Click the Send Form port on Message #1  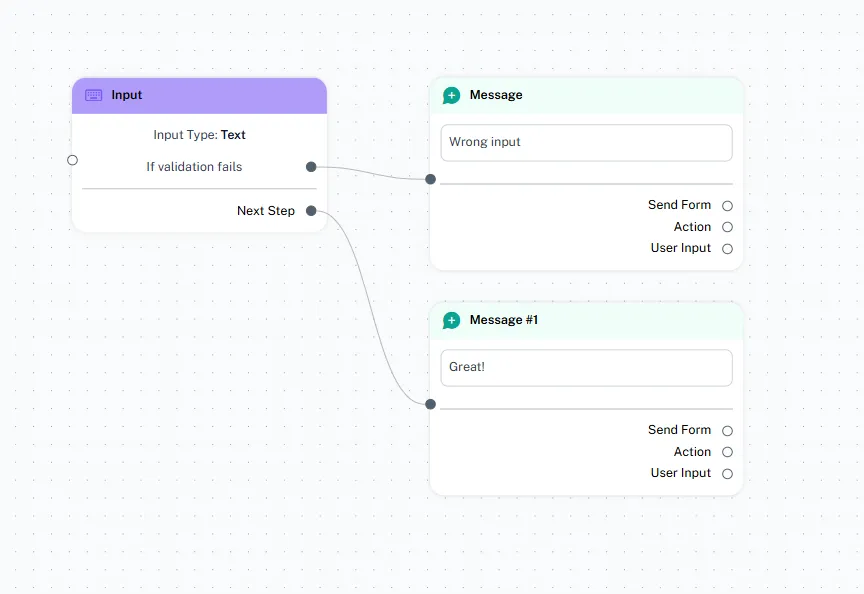[727, 431]
